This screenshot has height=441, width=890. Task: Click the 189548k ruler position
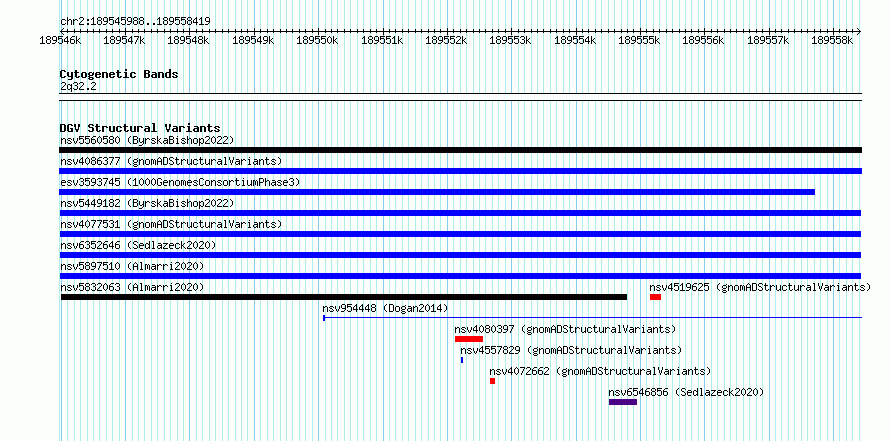188,40
